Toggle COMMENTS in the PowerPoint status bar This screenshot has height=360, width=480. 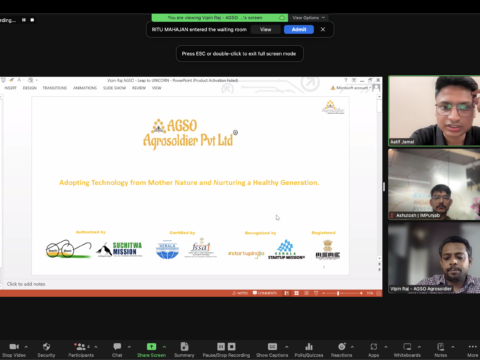(x=265, y=293)
